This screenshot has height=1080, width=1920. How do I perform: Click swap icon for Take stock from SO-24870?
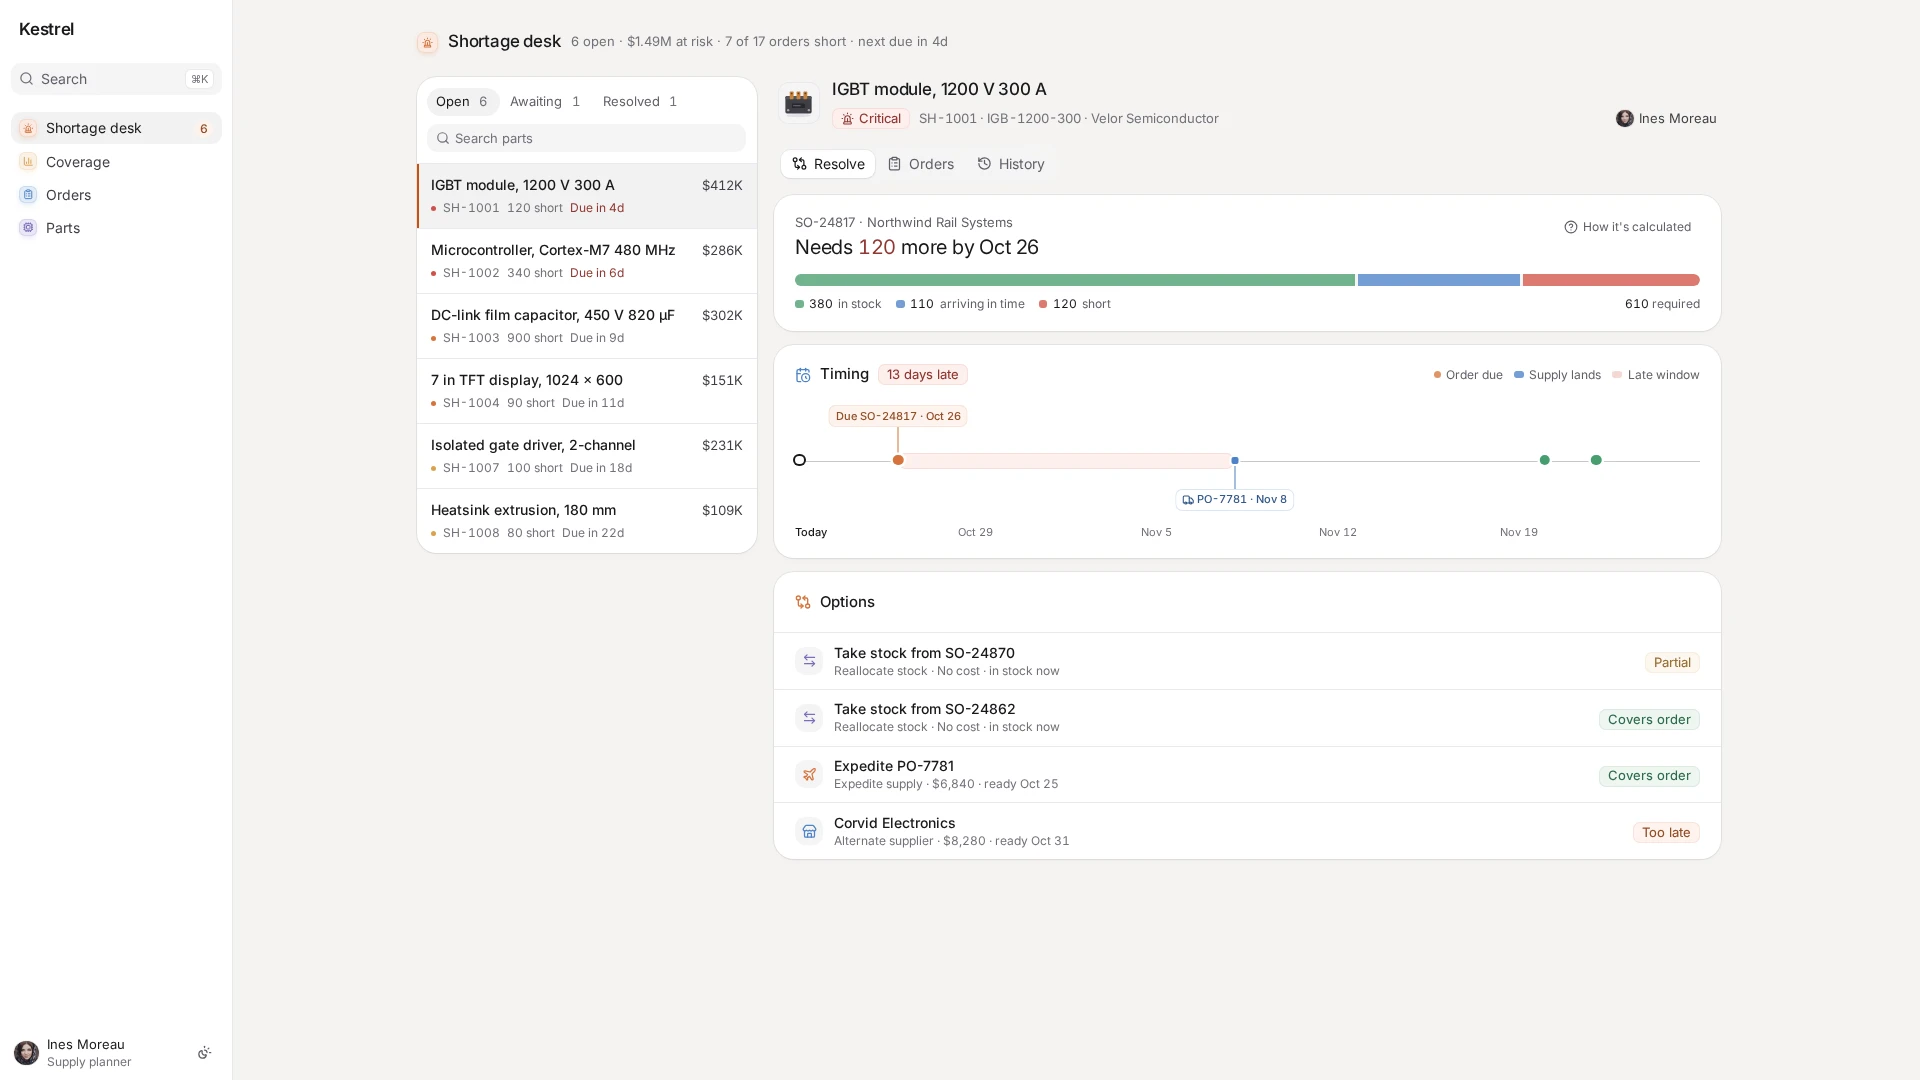(x=809, y=661)
